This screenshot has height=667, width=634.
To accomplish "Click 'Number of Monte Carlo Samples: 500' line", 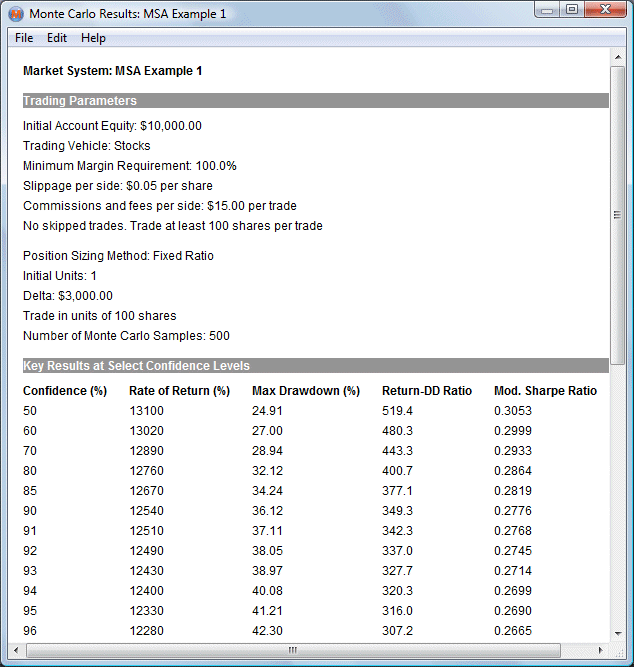I will (x=126, y=336).
